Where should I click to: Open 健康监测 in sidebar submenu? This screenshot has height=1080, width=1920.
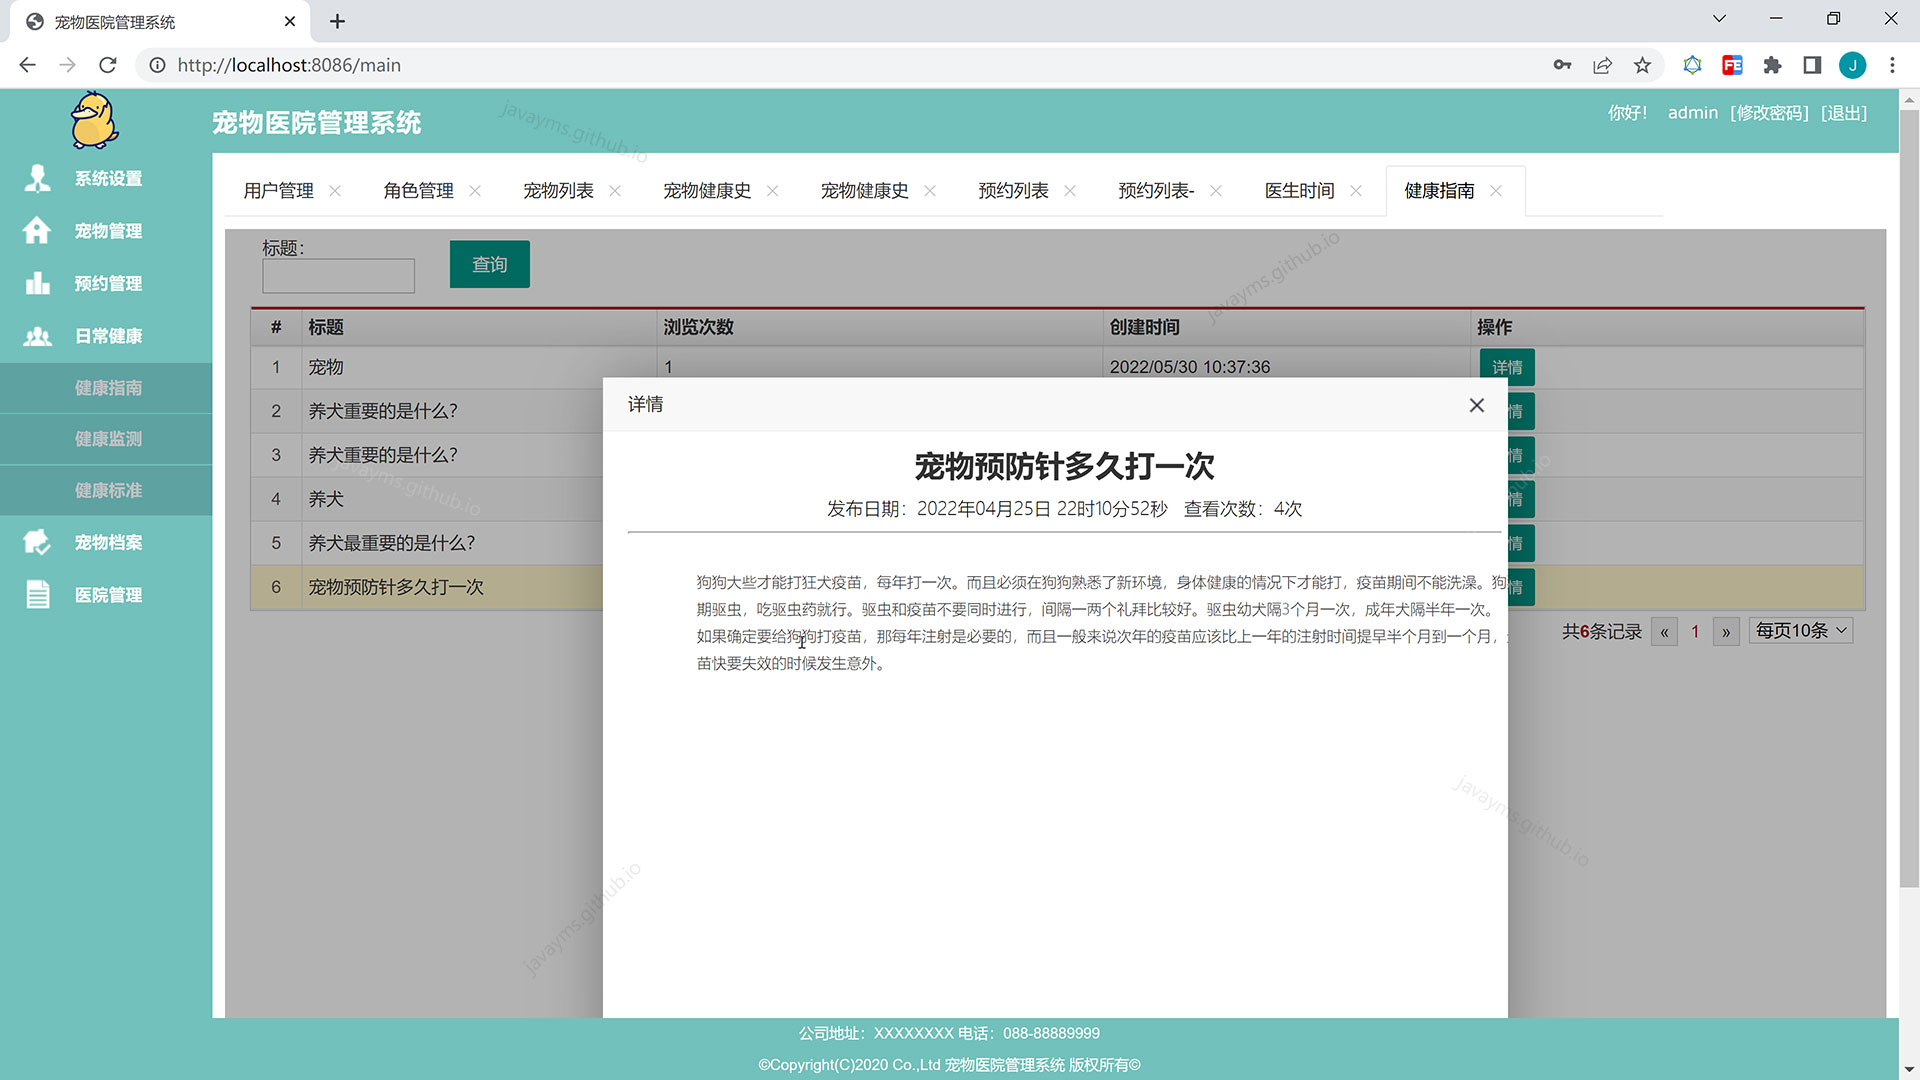[x=108, y=439]
